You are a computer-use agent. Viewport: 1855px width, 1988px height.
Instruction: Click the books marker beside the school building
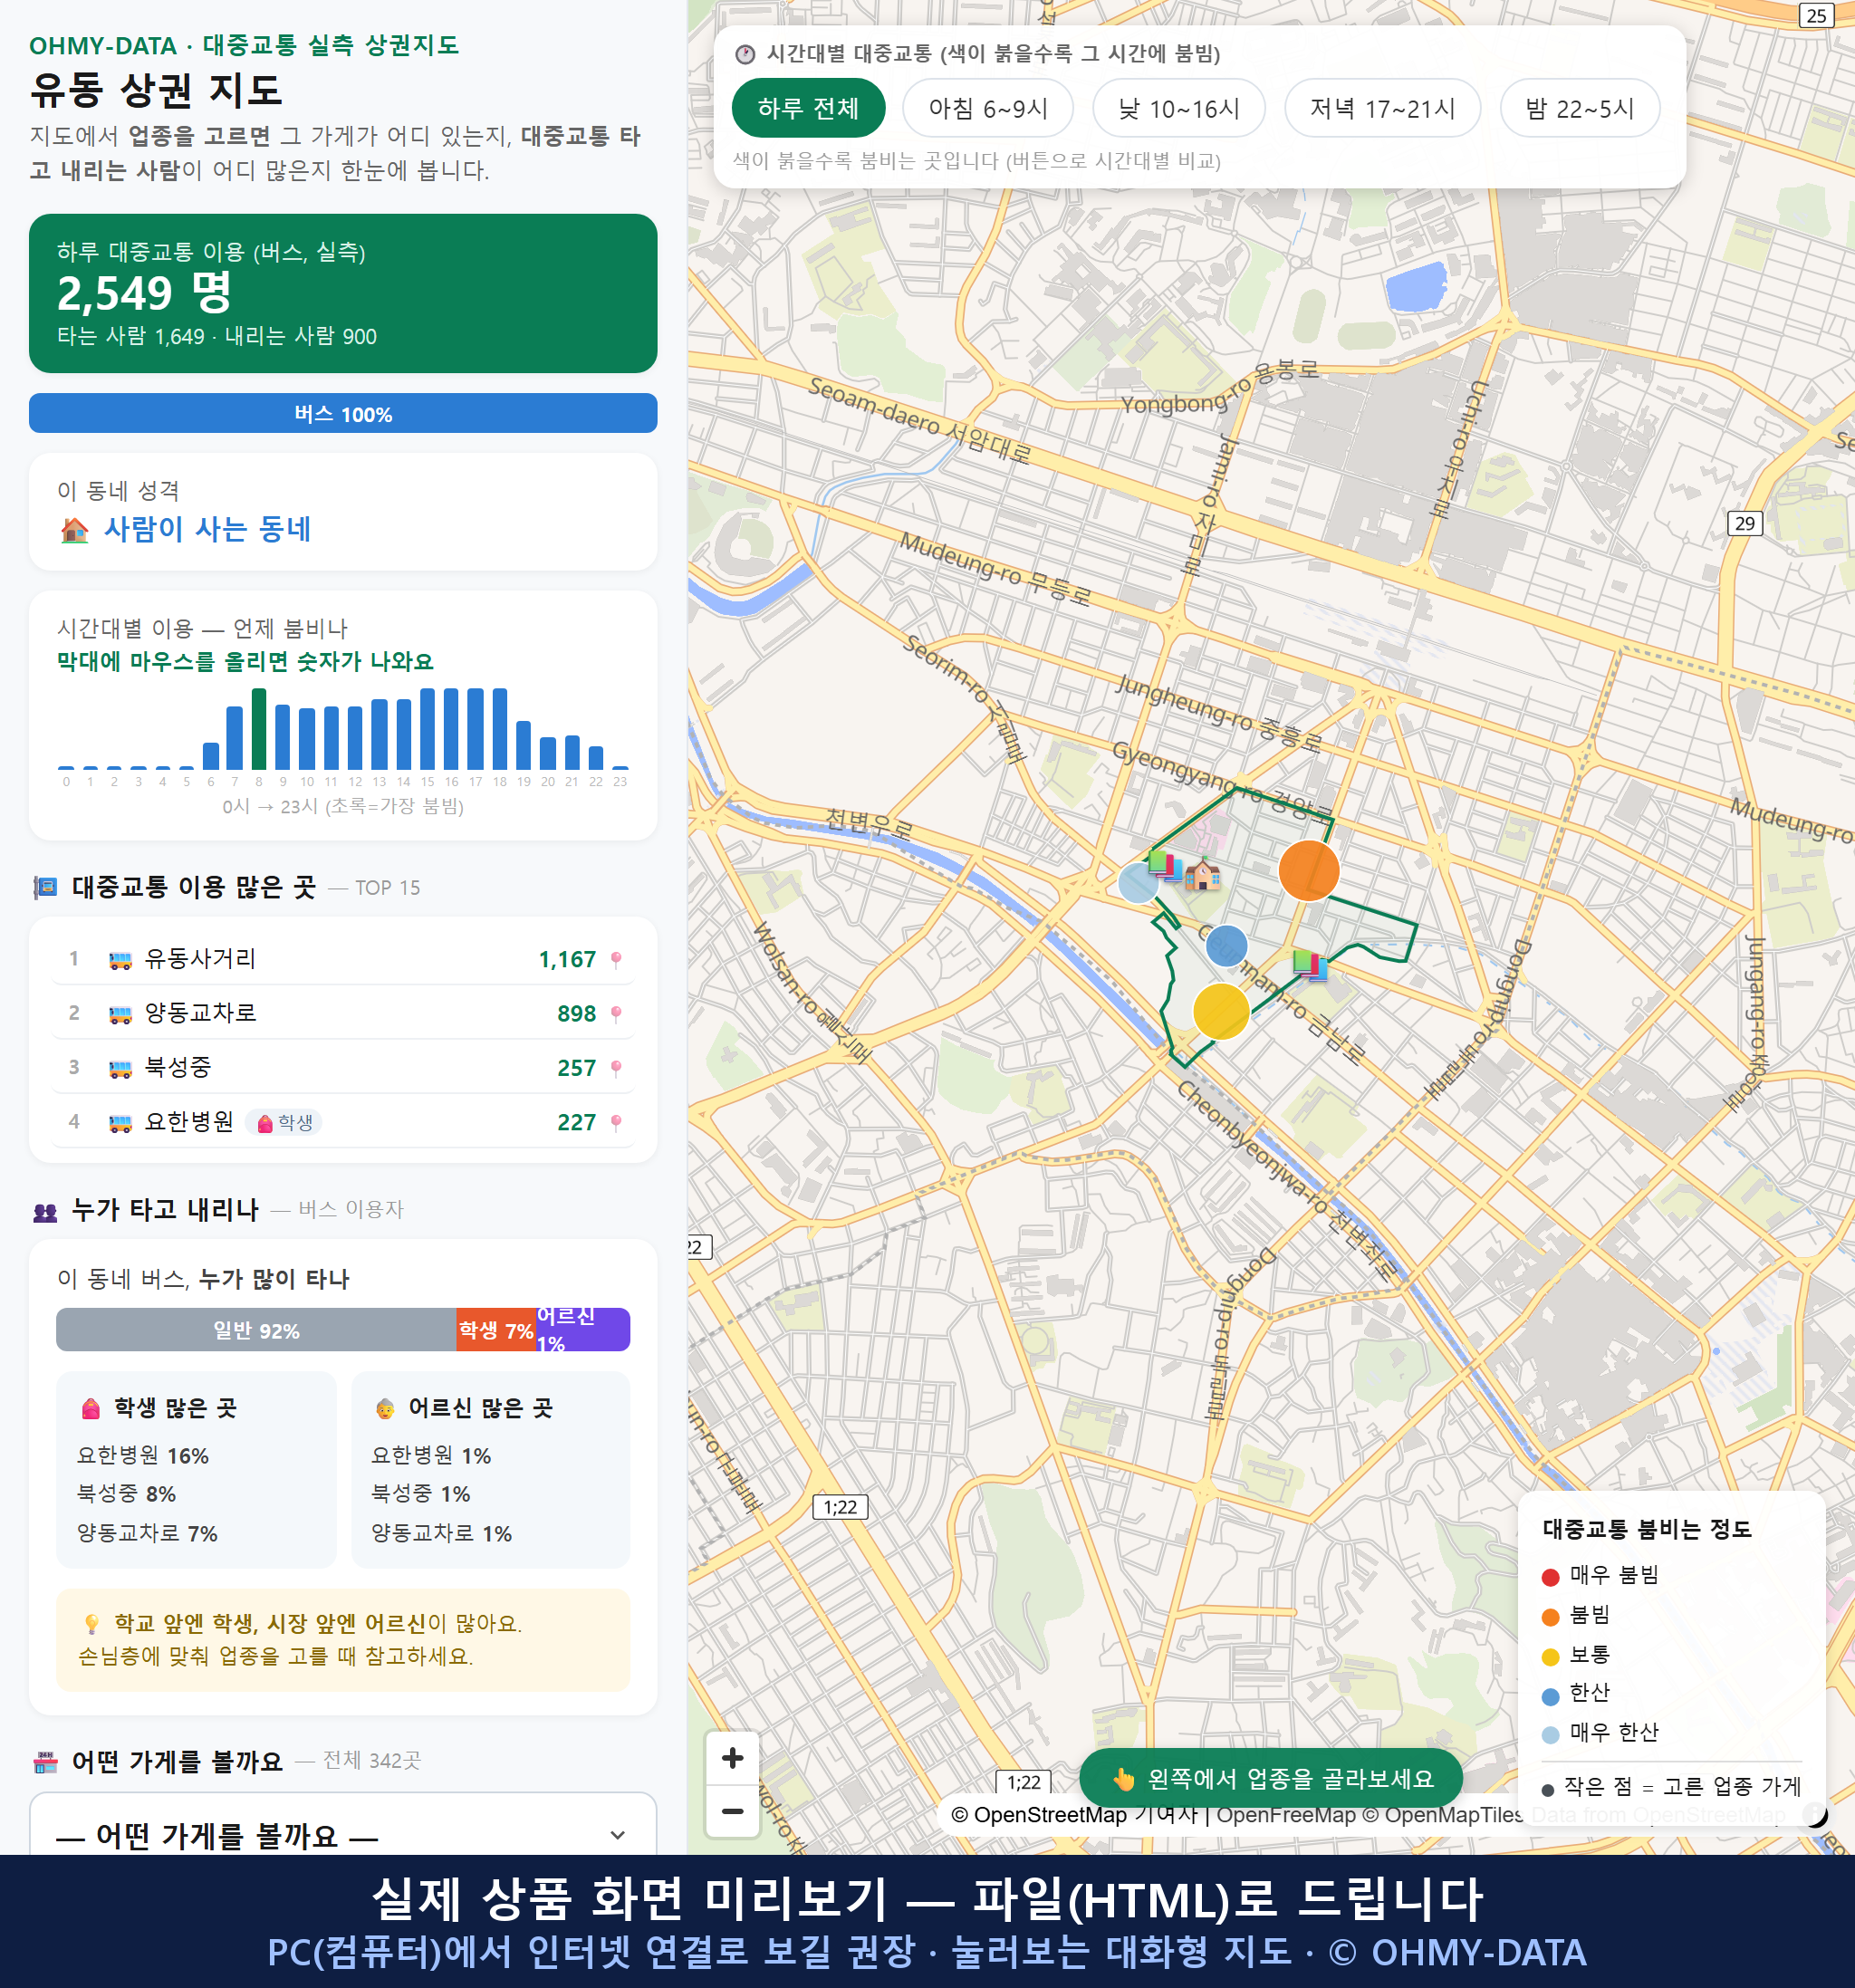pyautogui.click(x=1165, y=866)
